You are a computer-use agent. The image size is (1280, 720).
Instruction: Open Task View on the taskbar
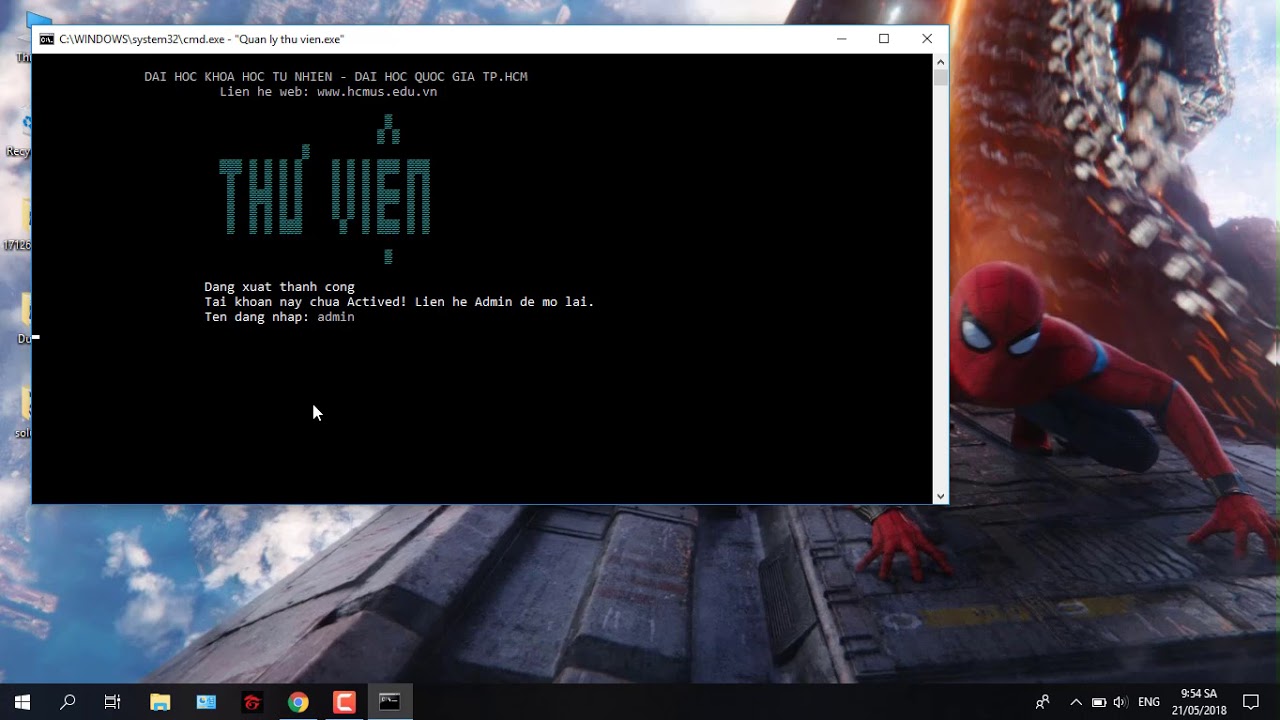[113, 702]
